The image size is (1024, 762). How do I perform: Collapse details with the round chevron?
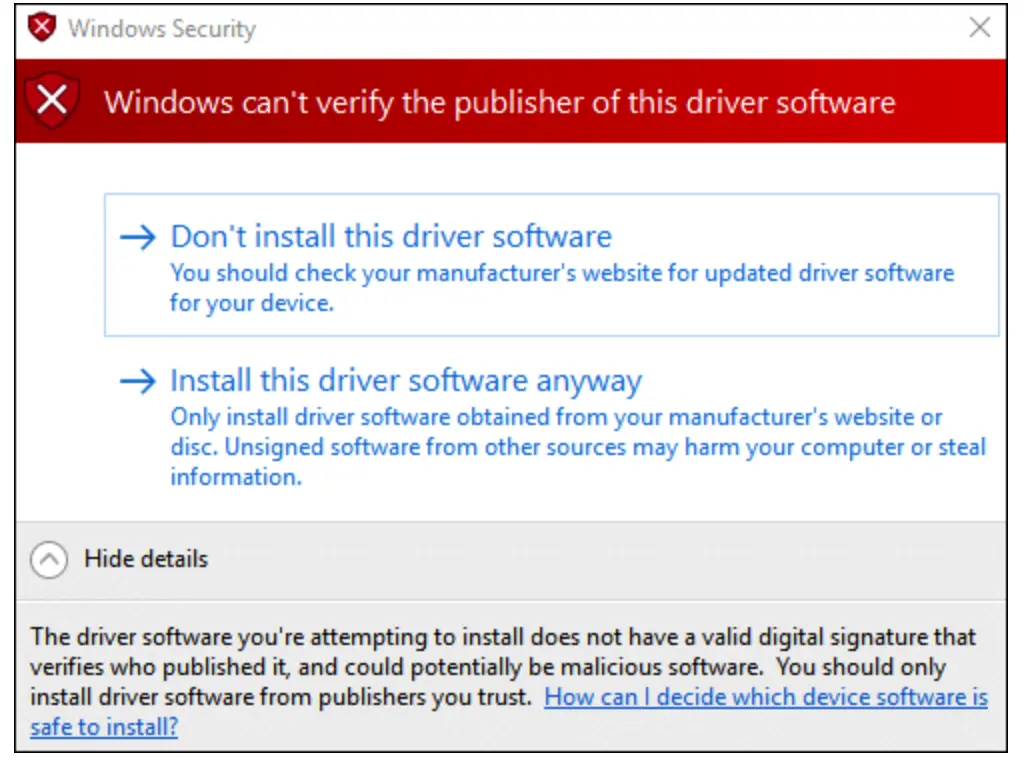tap(49, 560)
